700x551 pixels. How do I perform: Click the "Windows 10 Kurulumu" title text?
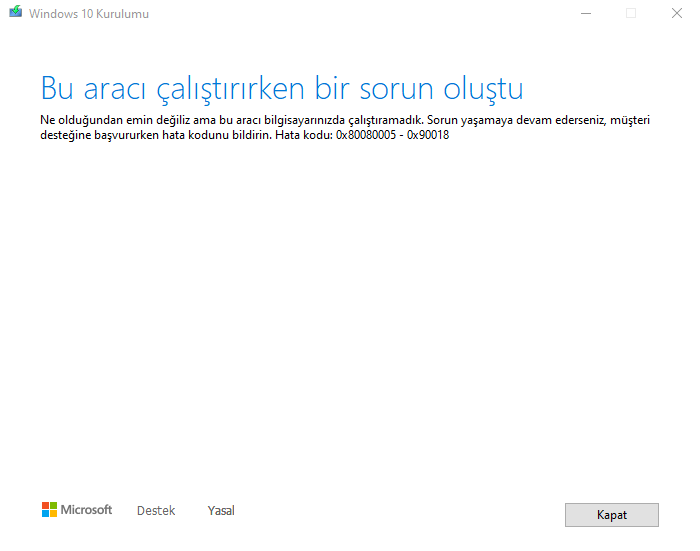89,14
